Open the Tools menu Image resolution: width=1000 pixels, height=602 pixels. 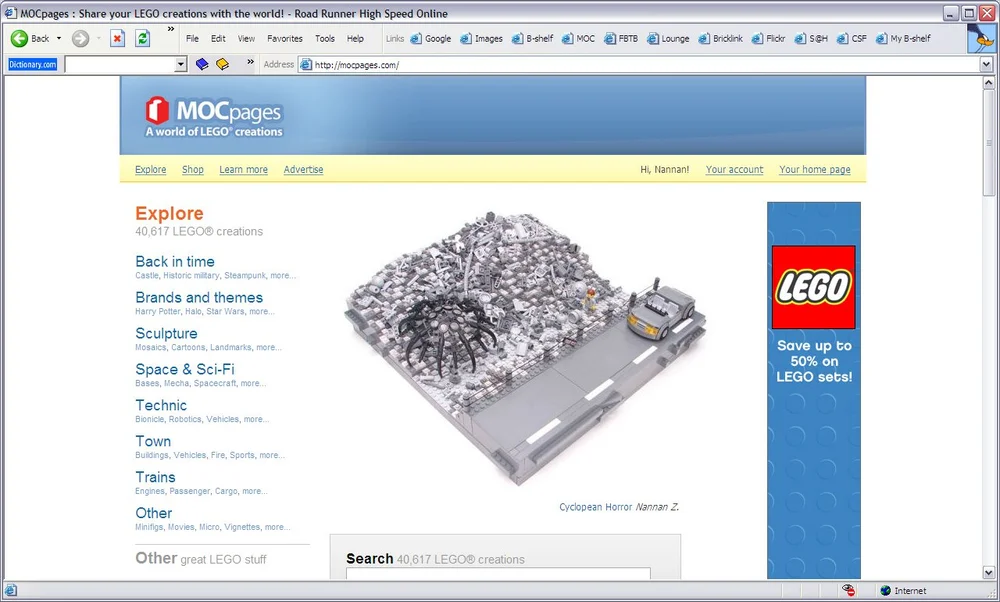pyautogui.click(x=325, y=39)
